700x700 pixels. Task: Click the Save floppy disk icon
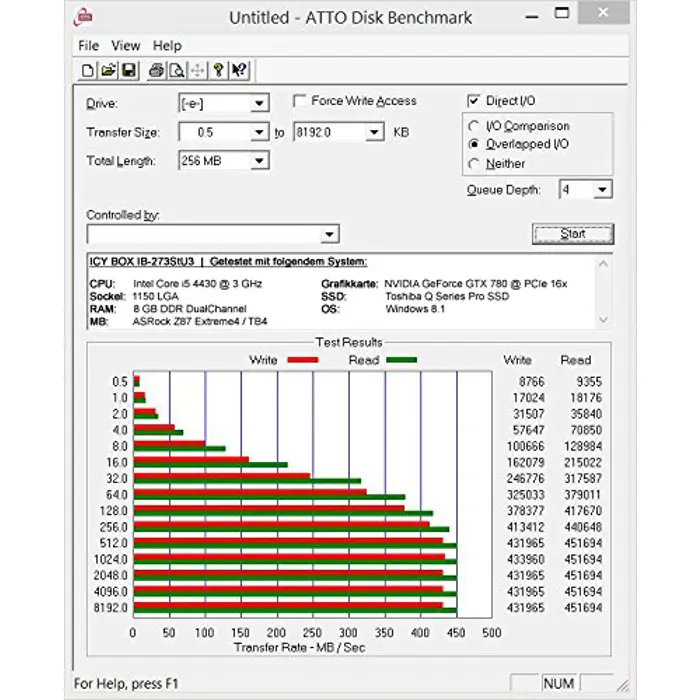coord(128,70)
